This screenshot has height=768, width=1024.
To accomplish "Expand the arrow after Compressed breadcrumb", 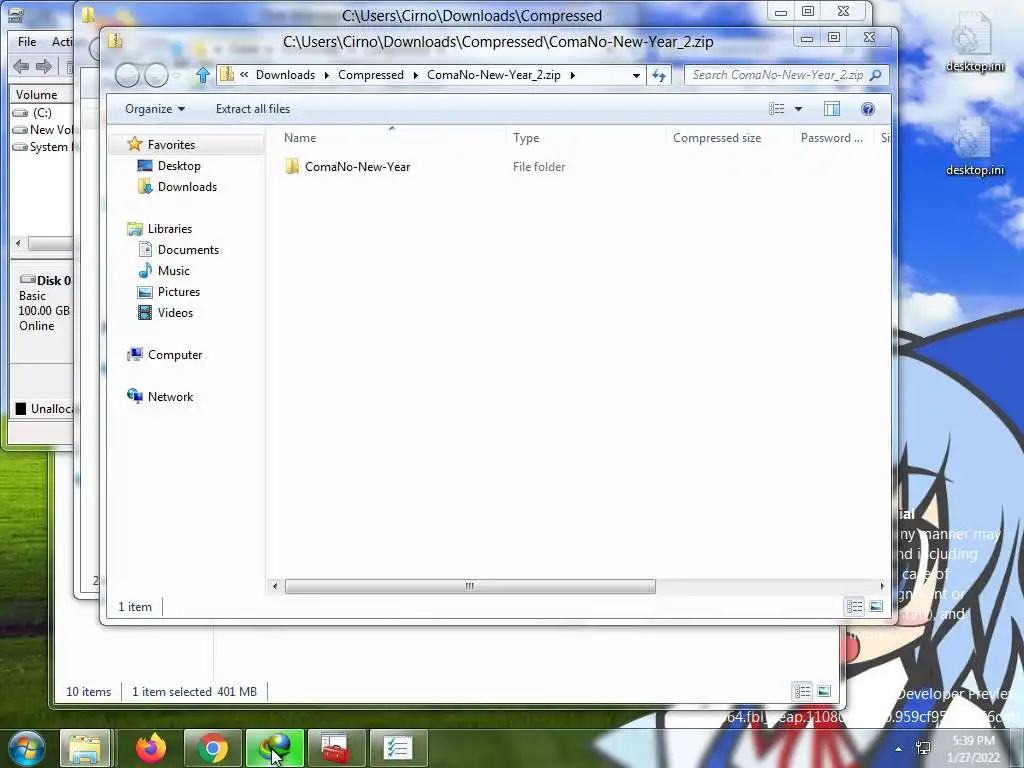I will 415,75.
